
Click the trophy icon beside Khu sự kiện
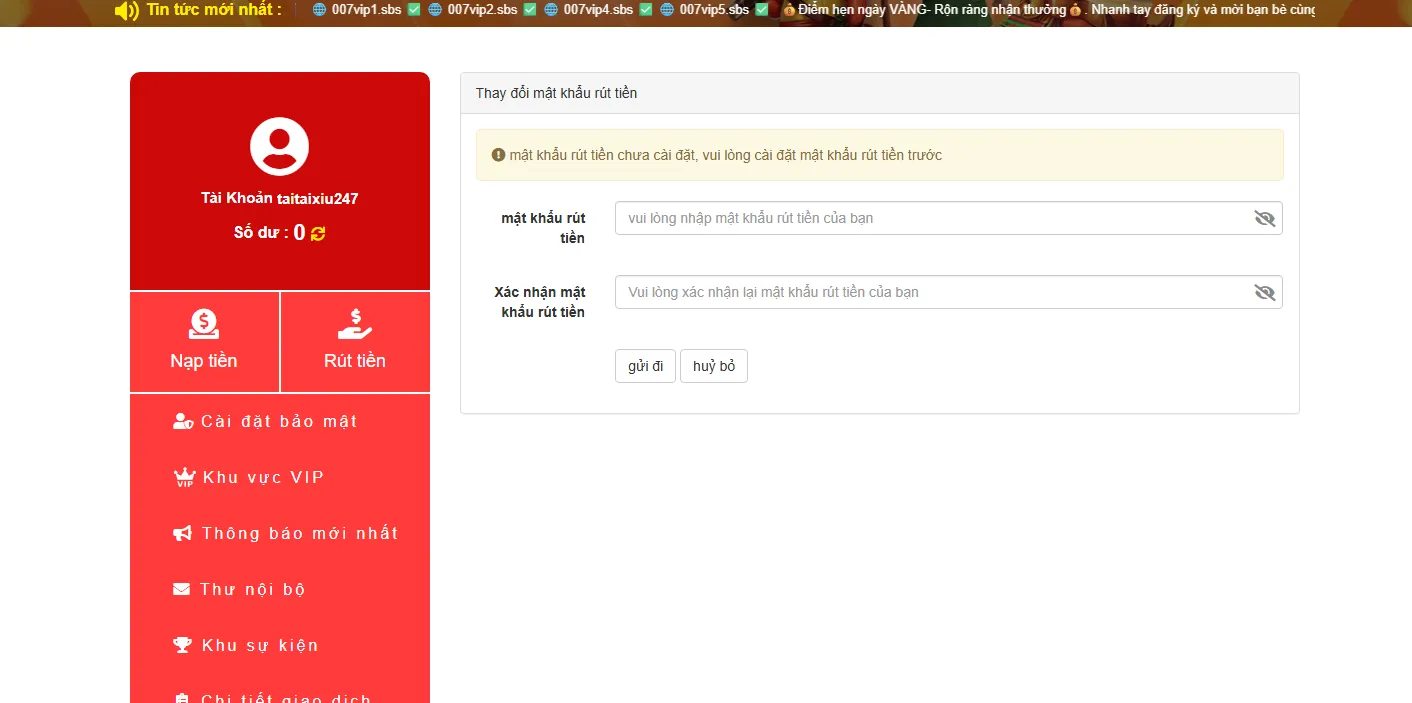(181, 644)
